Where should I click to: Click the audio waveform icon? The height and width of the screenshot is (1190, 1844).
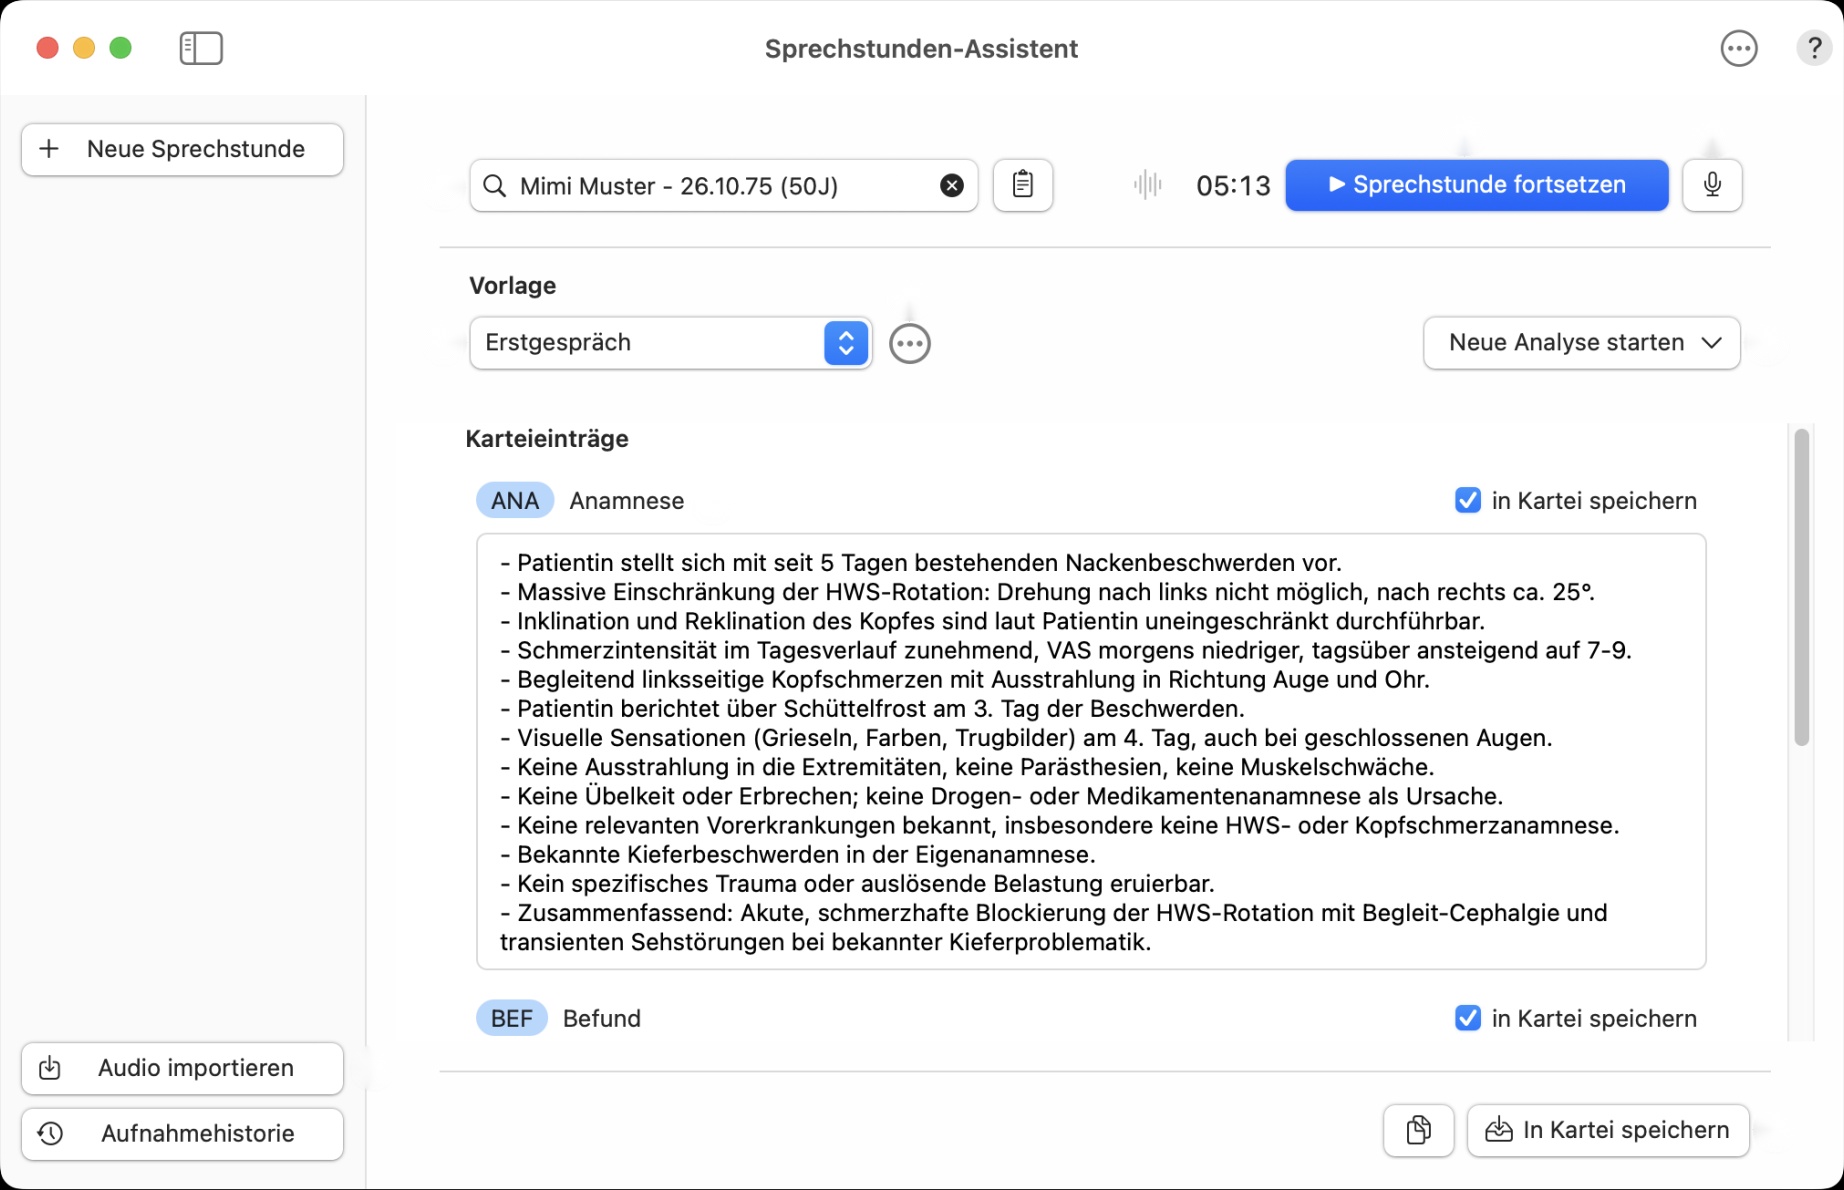(x=1148, y=185)
